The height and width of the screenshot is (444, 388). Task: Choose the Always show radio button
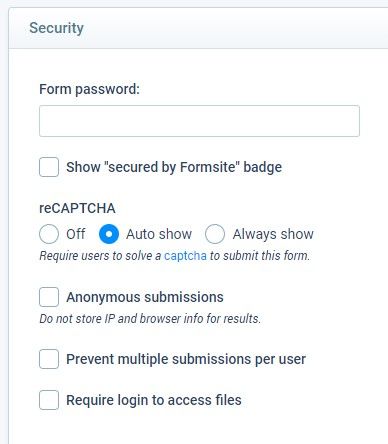tap(215, 234)
